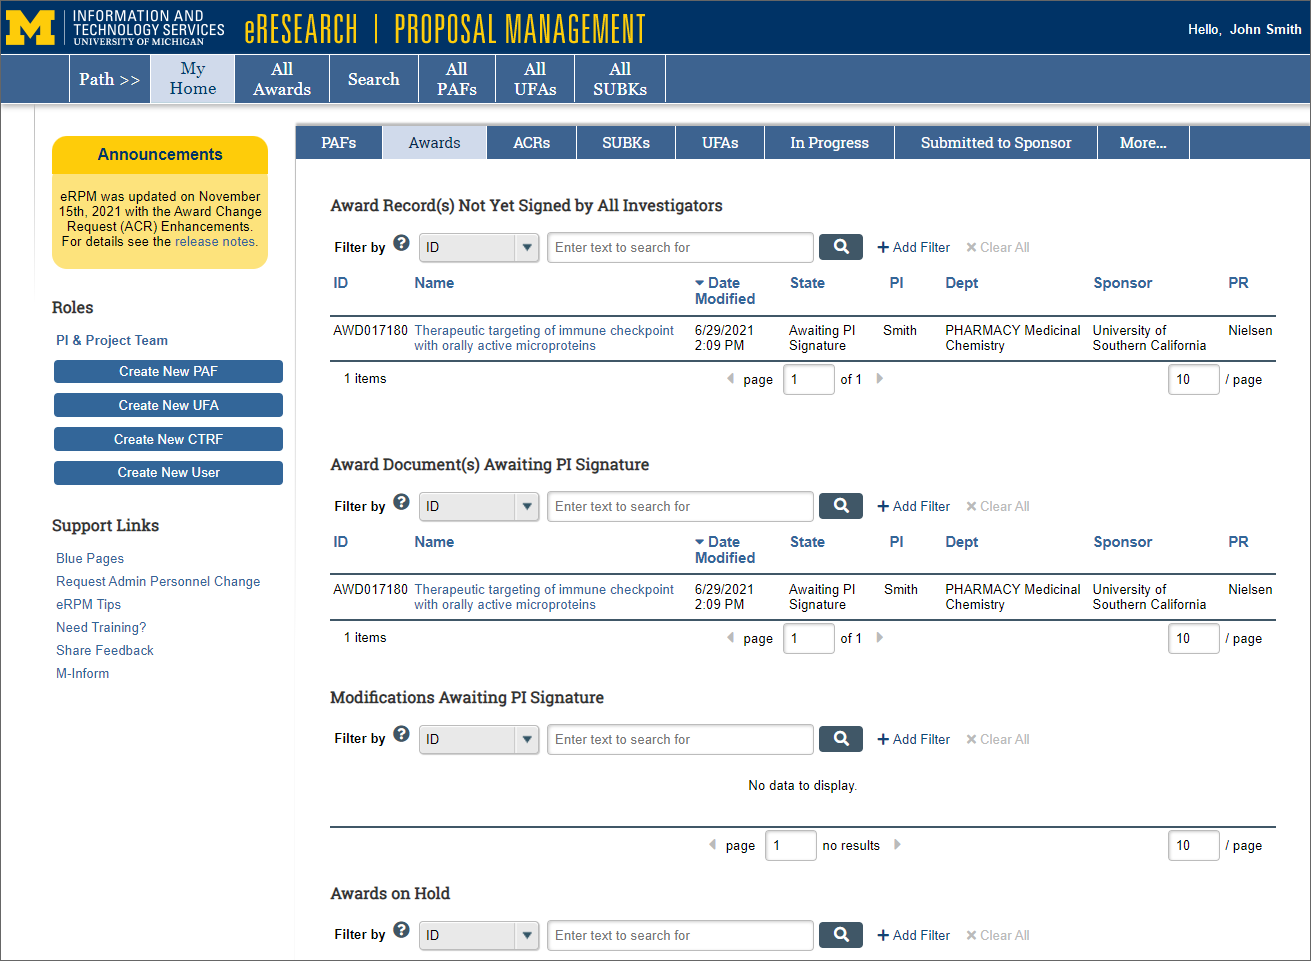Screen dimensions: 1311x961
Task: Switch to the PAFs tab
Action: tap(339, 143)
